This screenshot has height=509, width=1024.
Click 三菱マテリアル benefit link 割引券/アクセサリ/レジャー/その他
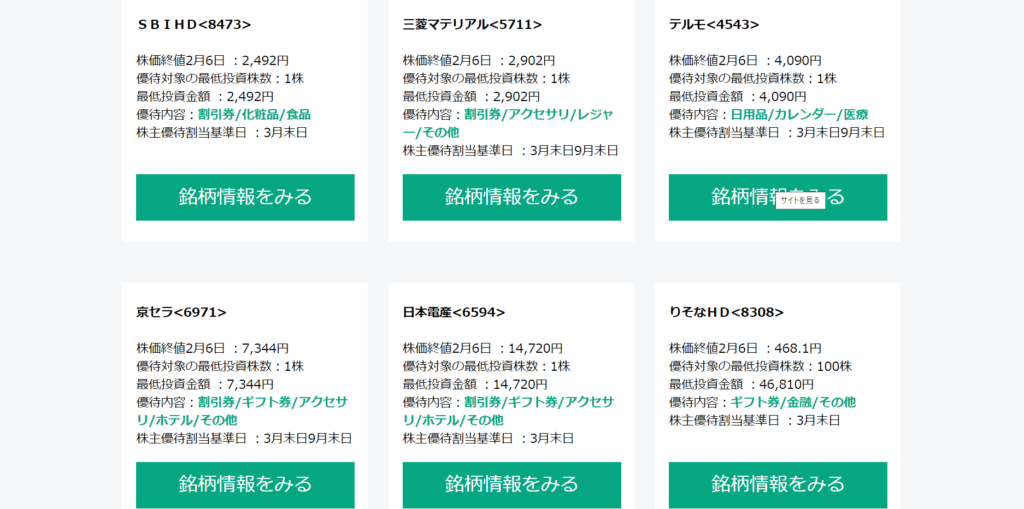click(x=508, y=123)
